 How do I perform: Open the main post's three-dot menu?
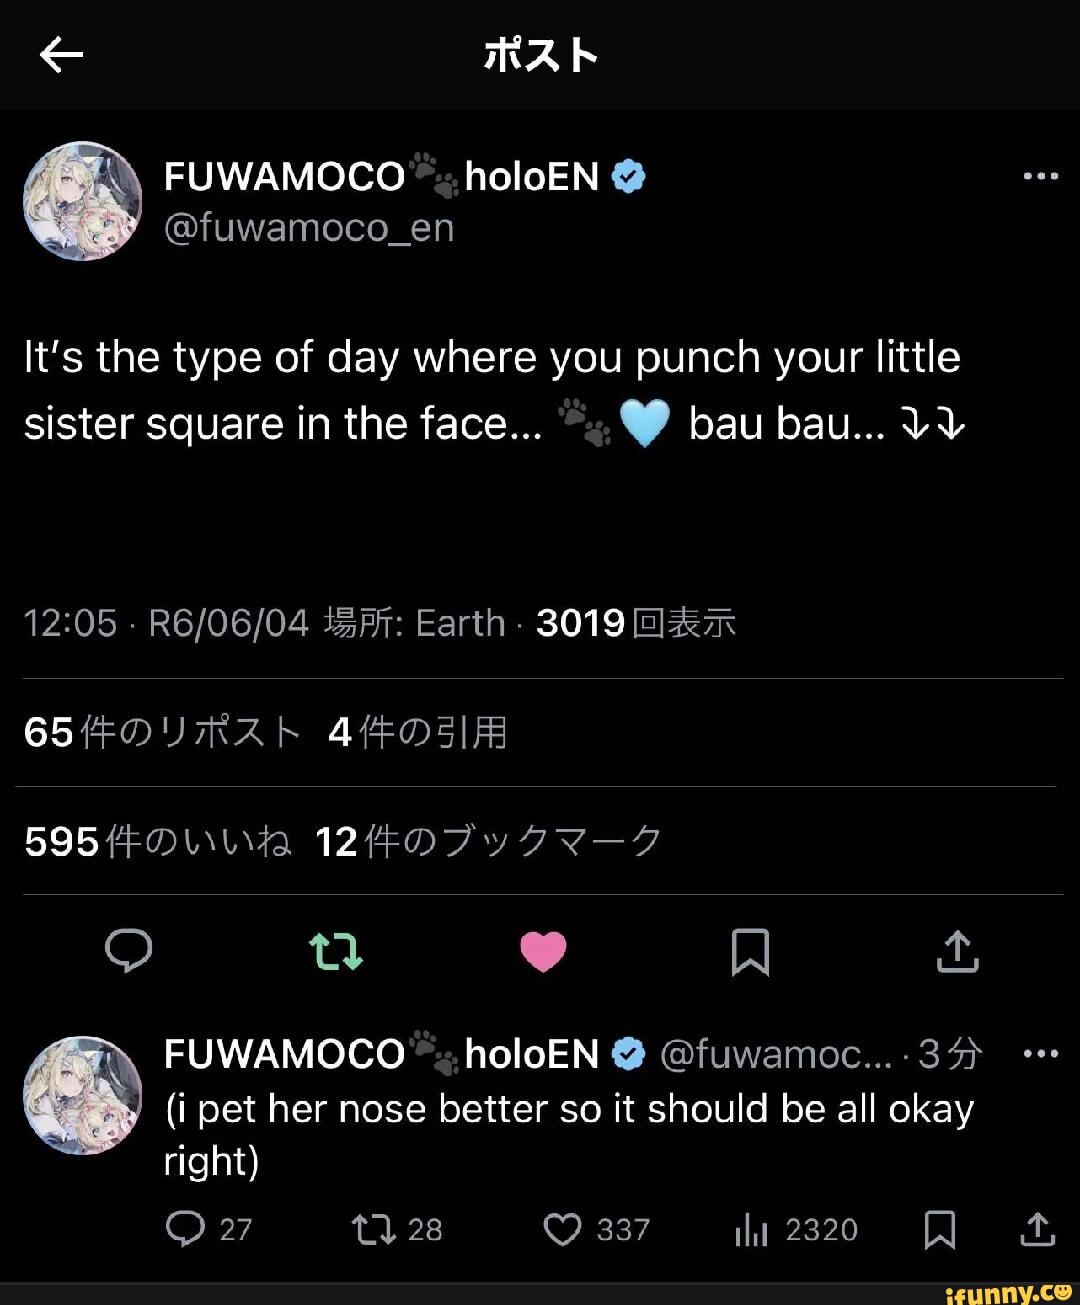coord(1041,177)
